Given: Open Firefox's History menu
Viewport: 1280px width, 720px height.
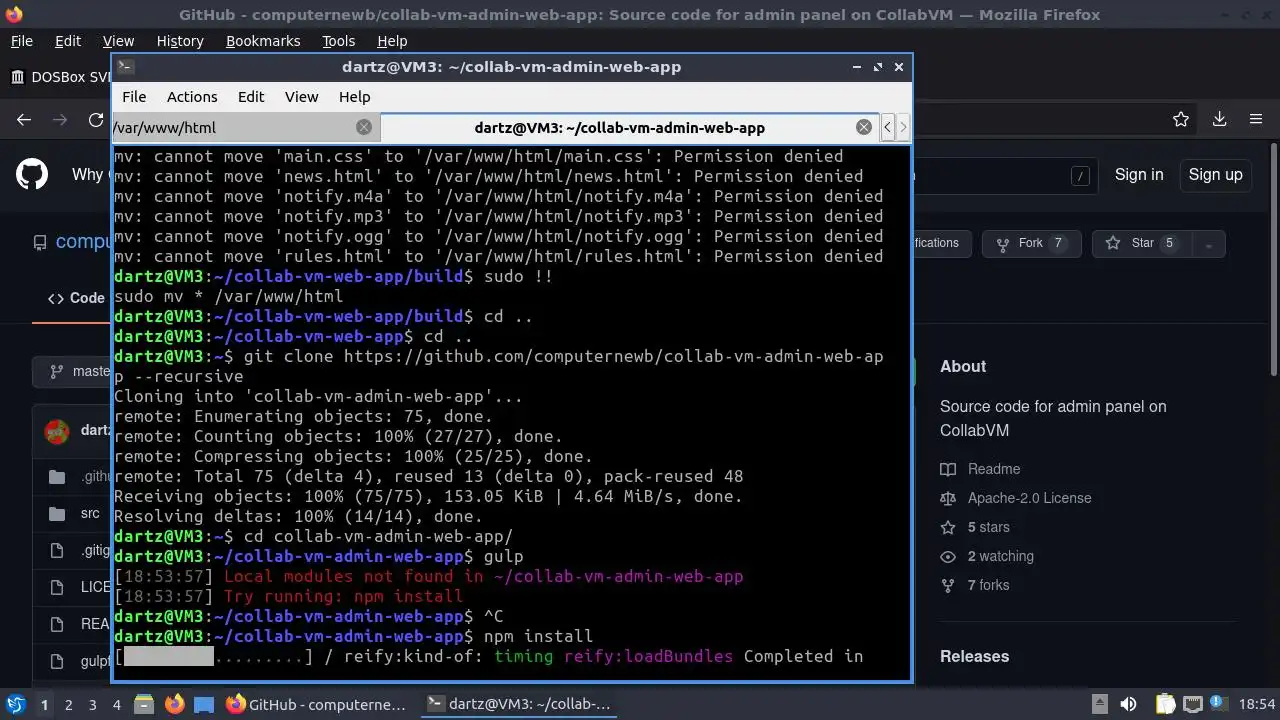Looking at the screenshot, I should tap(180, 41).
